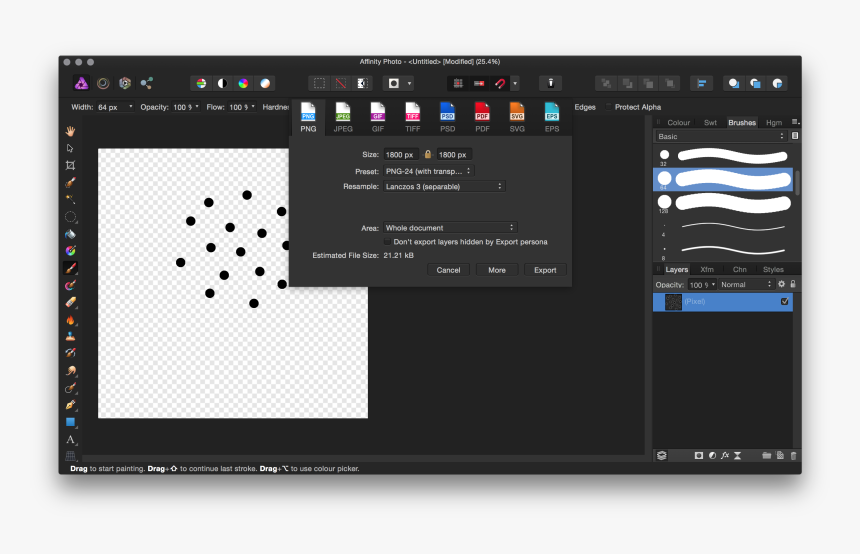Screen dimensions: 860x554
Task: Switch to the Colour panel tab
Action: pos(678,123)
